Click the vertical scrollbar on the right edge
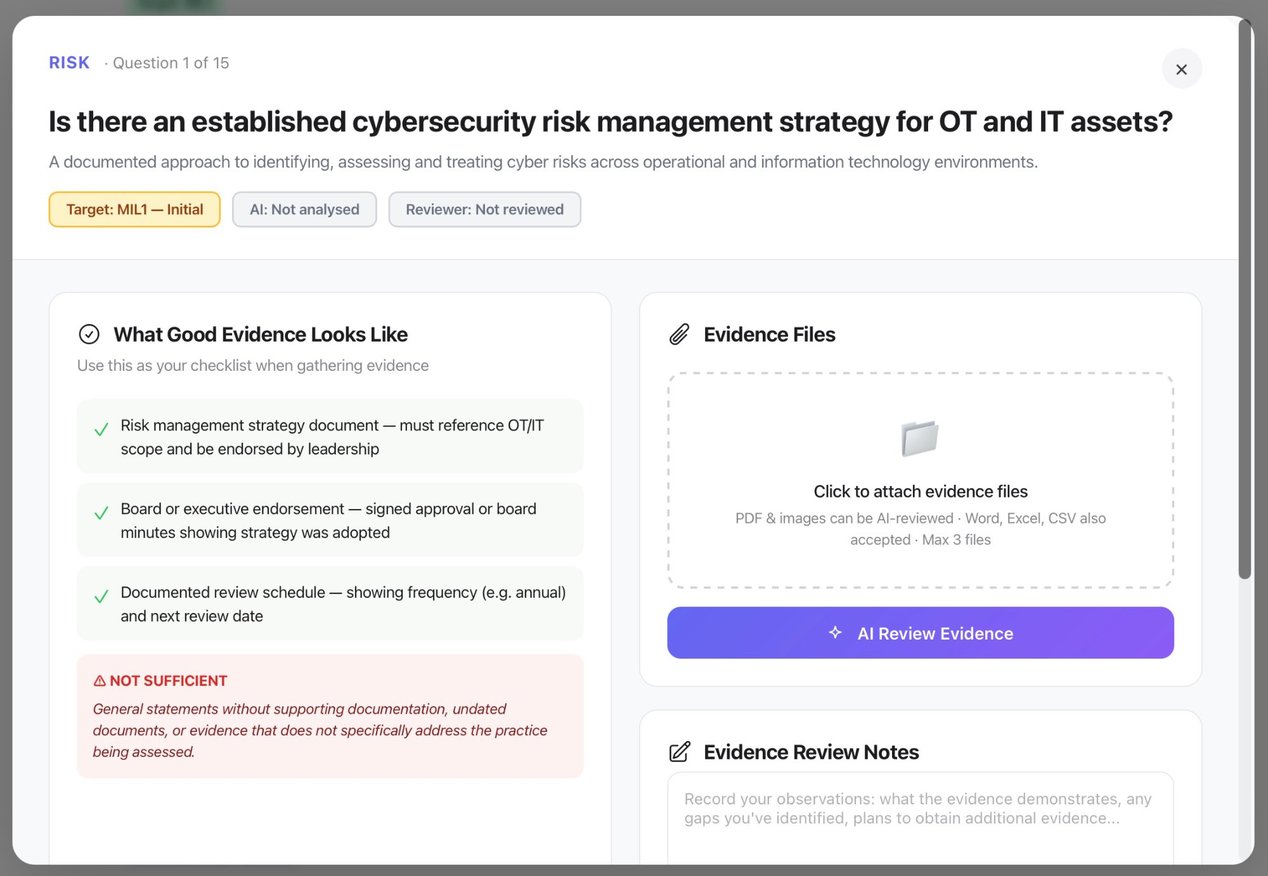The width and height of the screenshot is (1268, 876). pos(1247,300)
